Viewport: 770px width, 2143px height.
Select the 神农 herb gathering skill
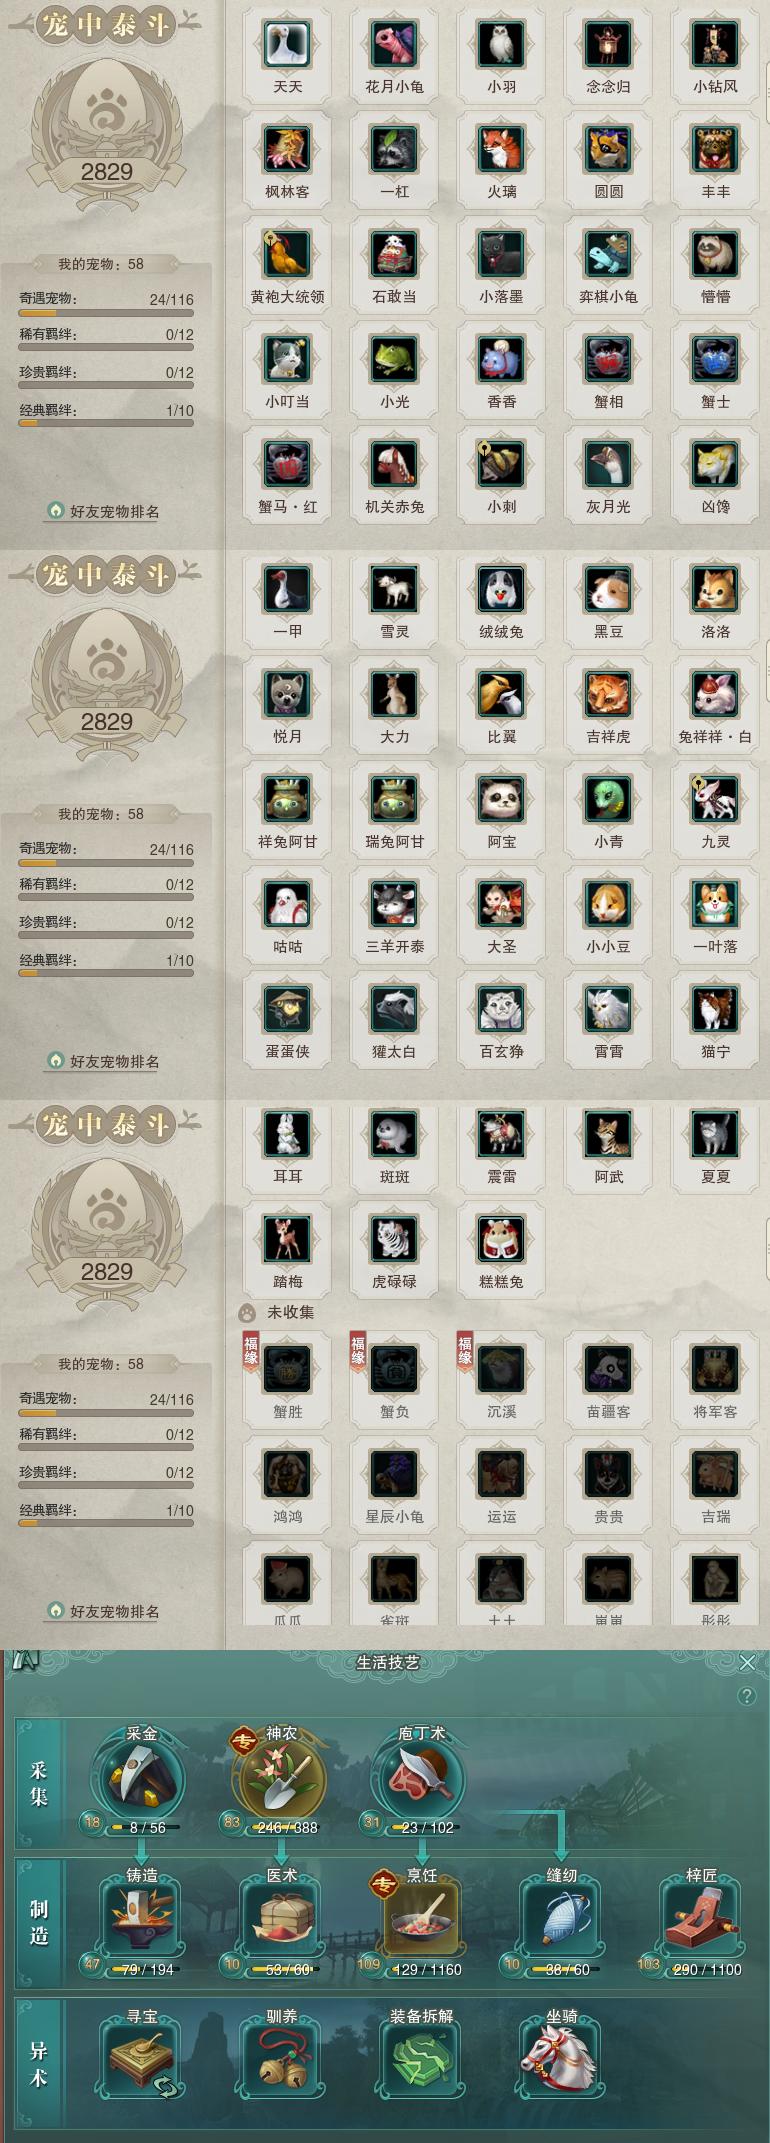point(280,1779)
